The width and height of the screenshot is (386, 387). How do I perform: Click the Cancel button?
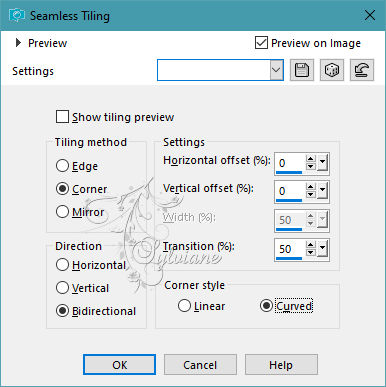coord(200,365)
